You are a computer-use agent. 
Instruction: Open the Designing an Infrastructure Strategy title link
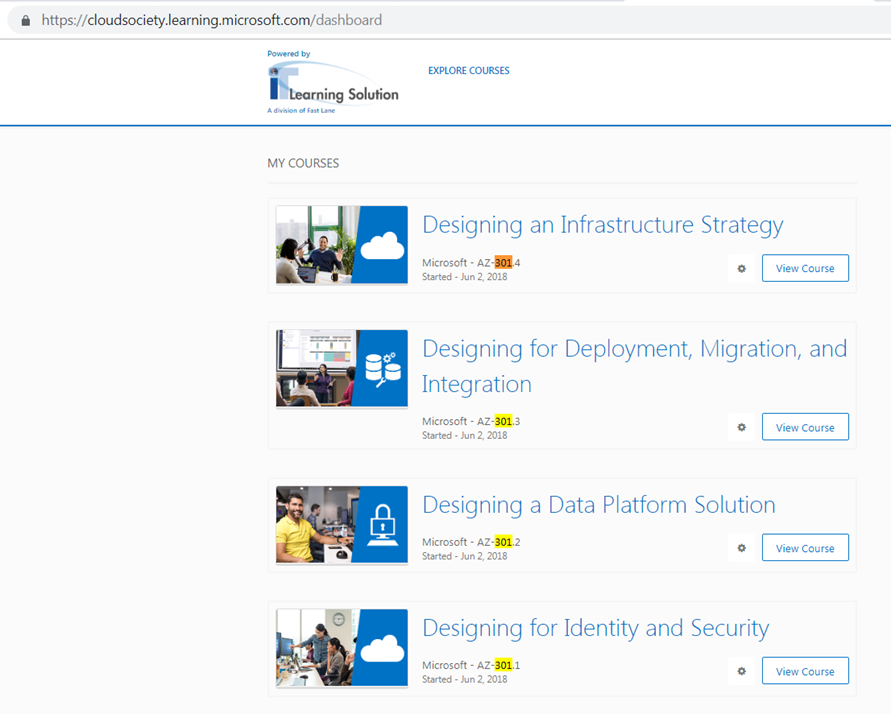(x=602, y=225)
